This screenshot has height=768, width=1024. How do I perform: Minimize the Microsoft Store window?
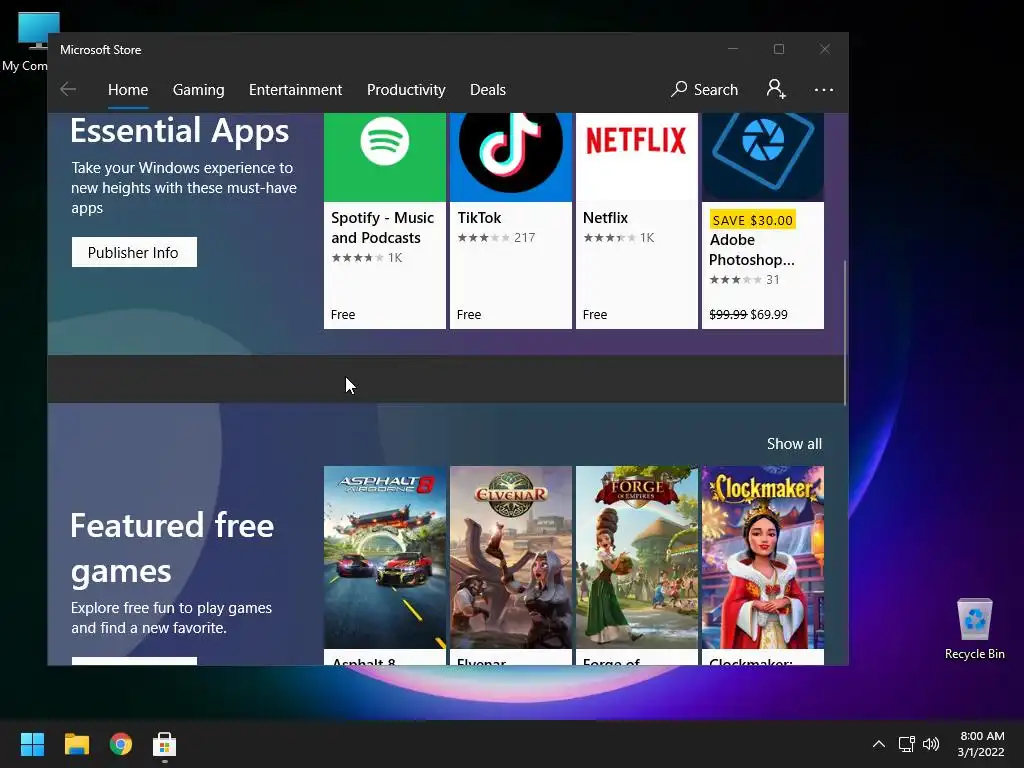coord(733,49)
